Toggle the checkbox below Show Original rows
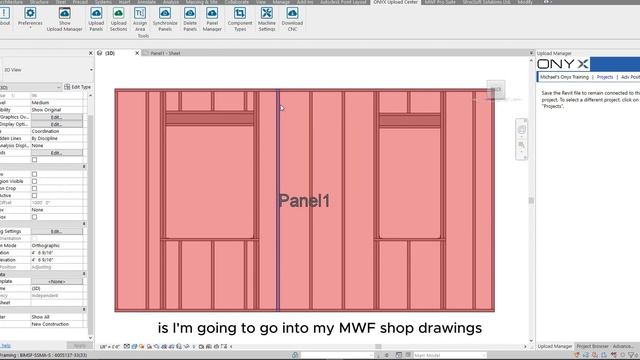 pyautogui.click(x=34, y=160)
